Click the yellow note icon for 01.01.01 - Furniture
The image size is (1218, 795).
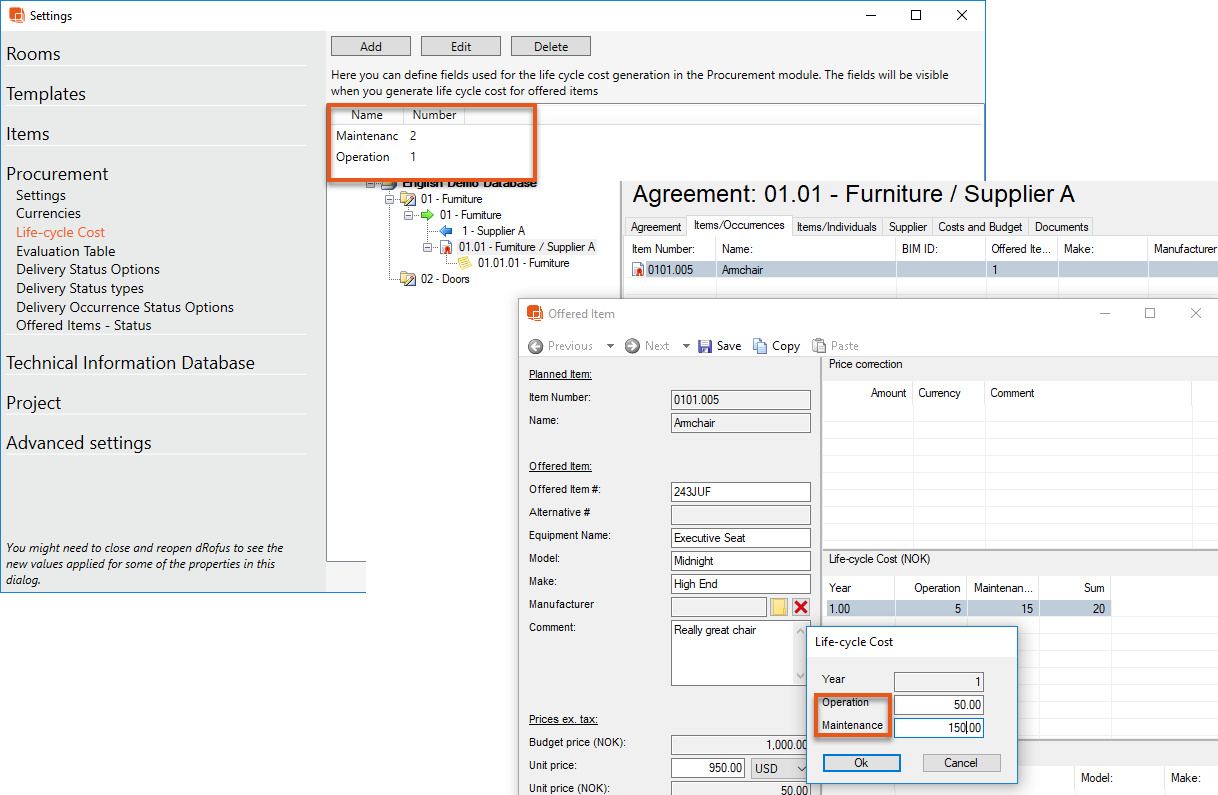465,263
